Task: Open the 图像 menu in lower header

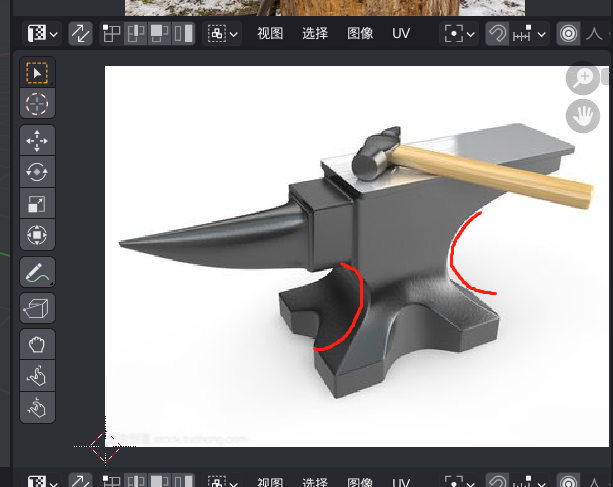Action: (360, 482)
